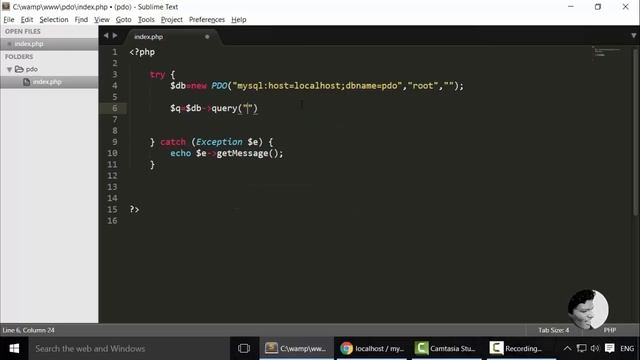
Task: Open the Tools menu
Action: coord(146,20)
